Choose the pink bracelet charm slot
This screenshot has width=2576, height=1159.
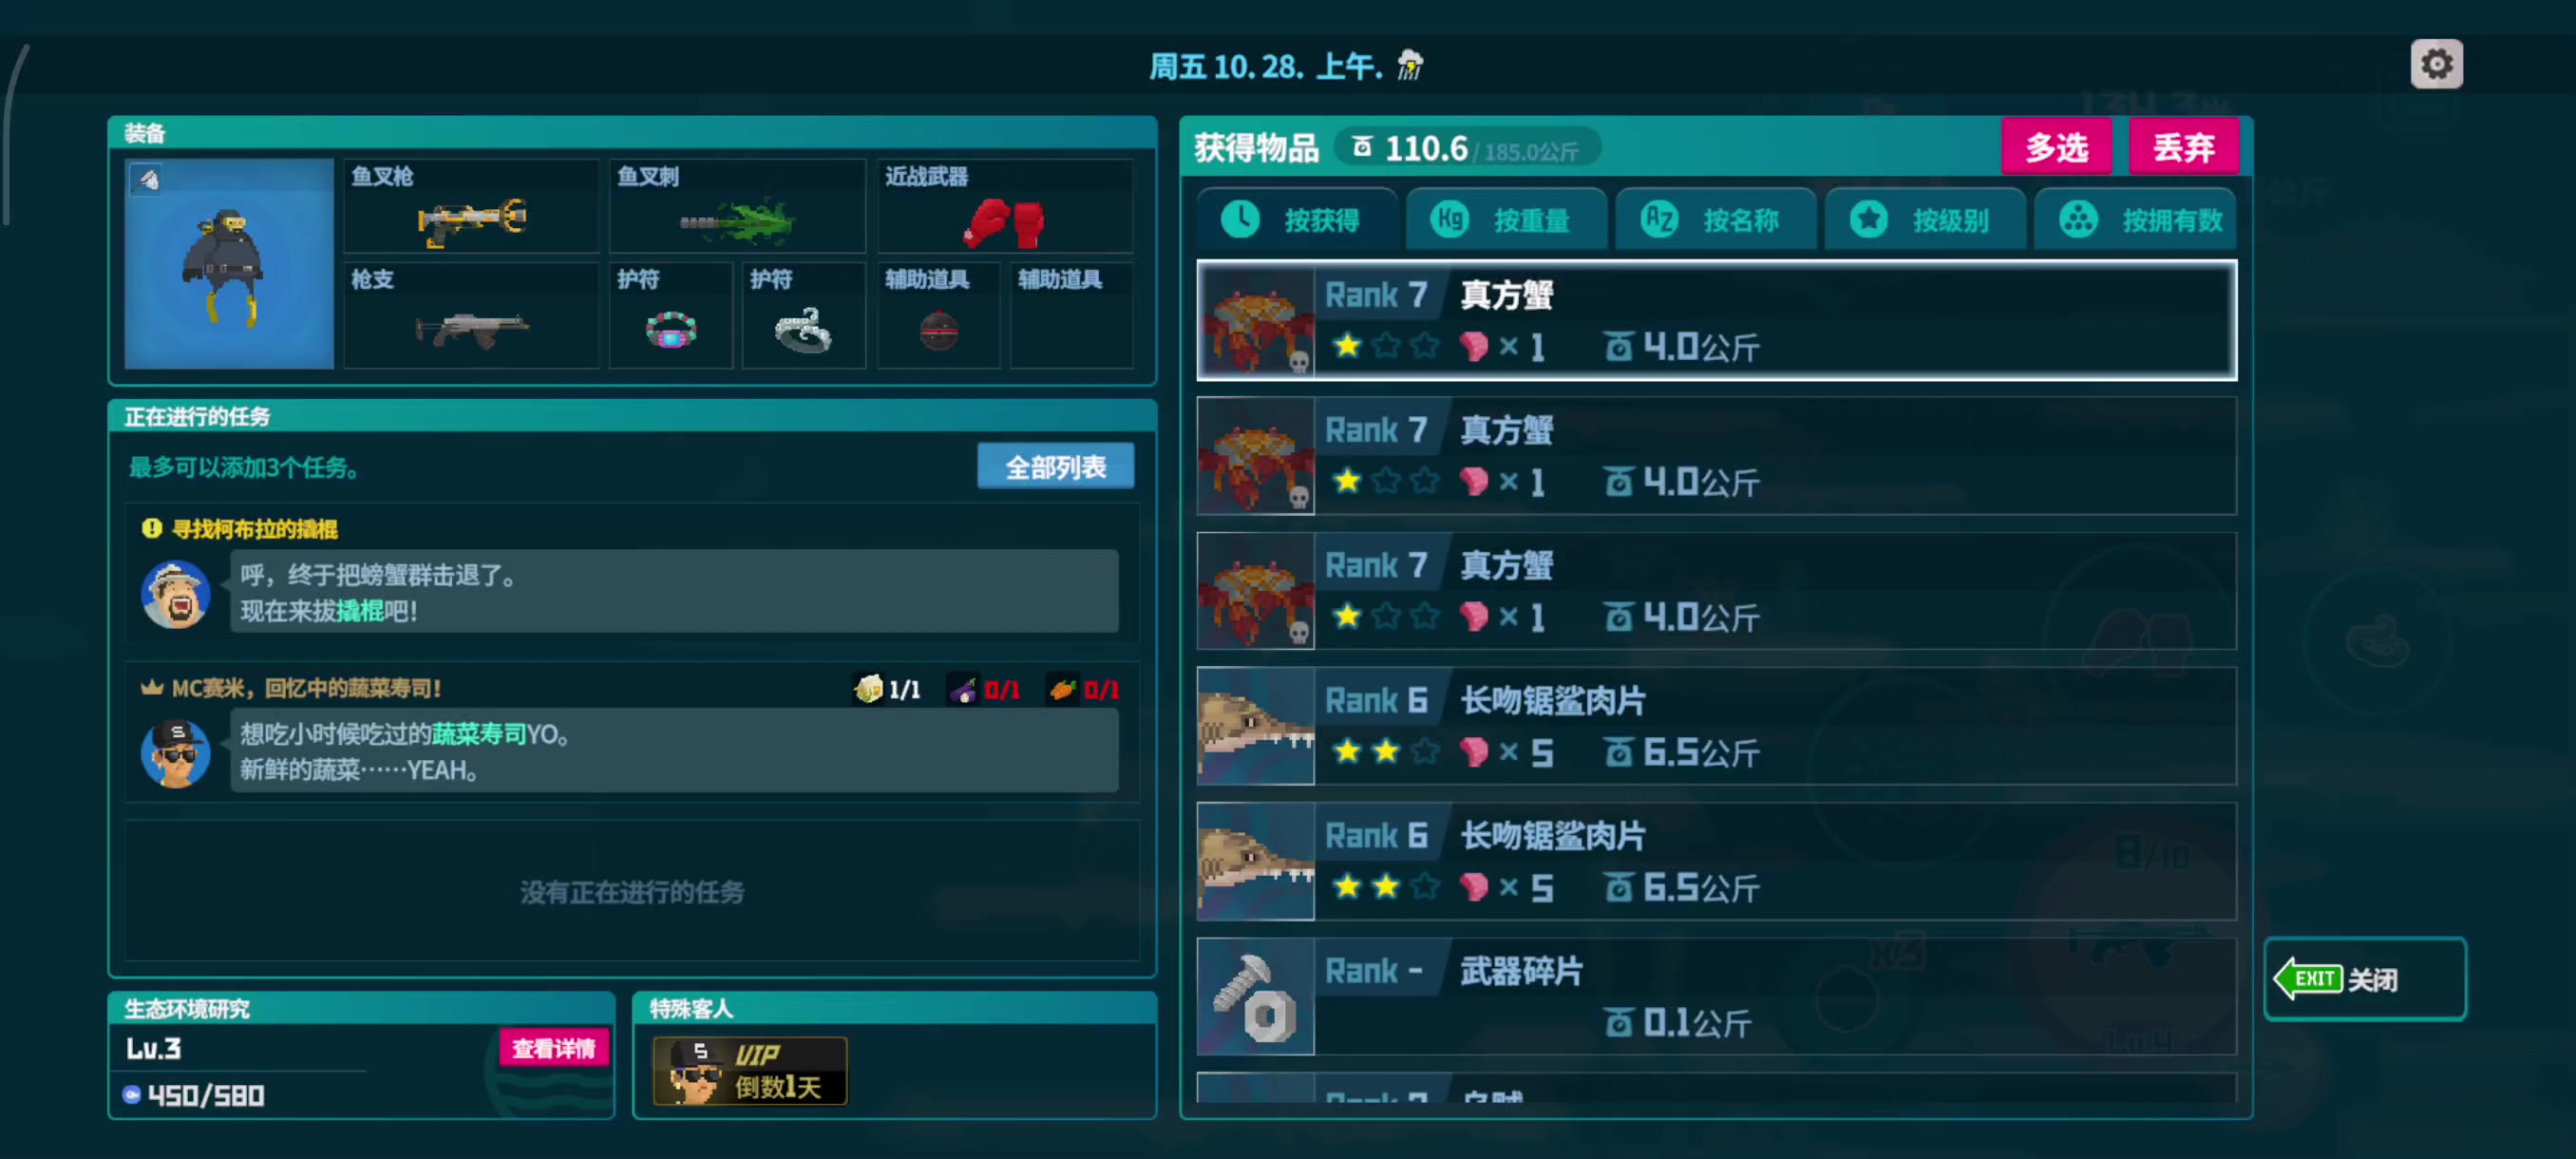click(671, 316)
